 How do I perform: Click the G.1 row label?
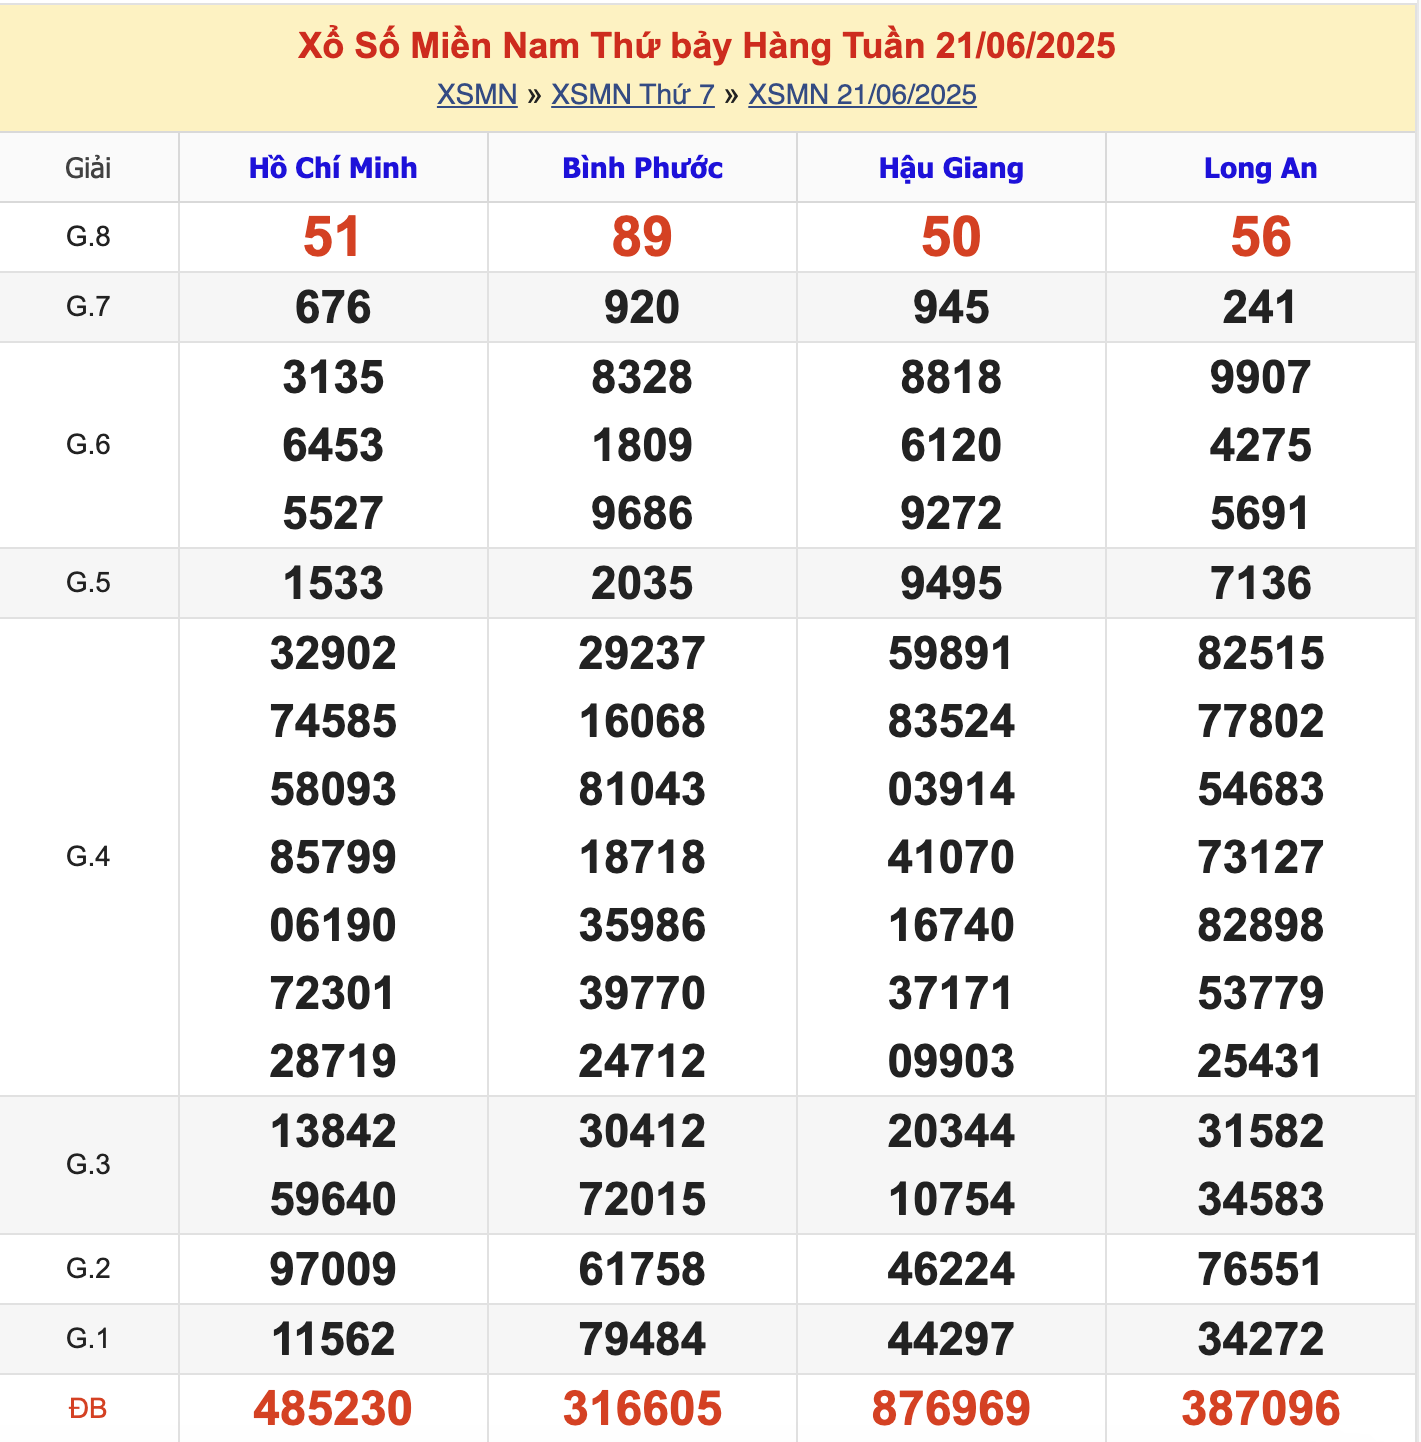[88, 1339]
